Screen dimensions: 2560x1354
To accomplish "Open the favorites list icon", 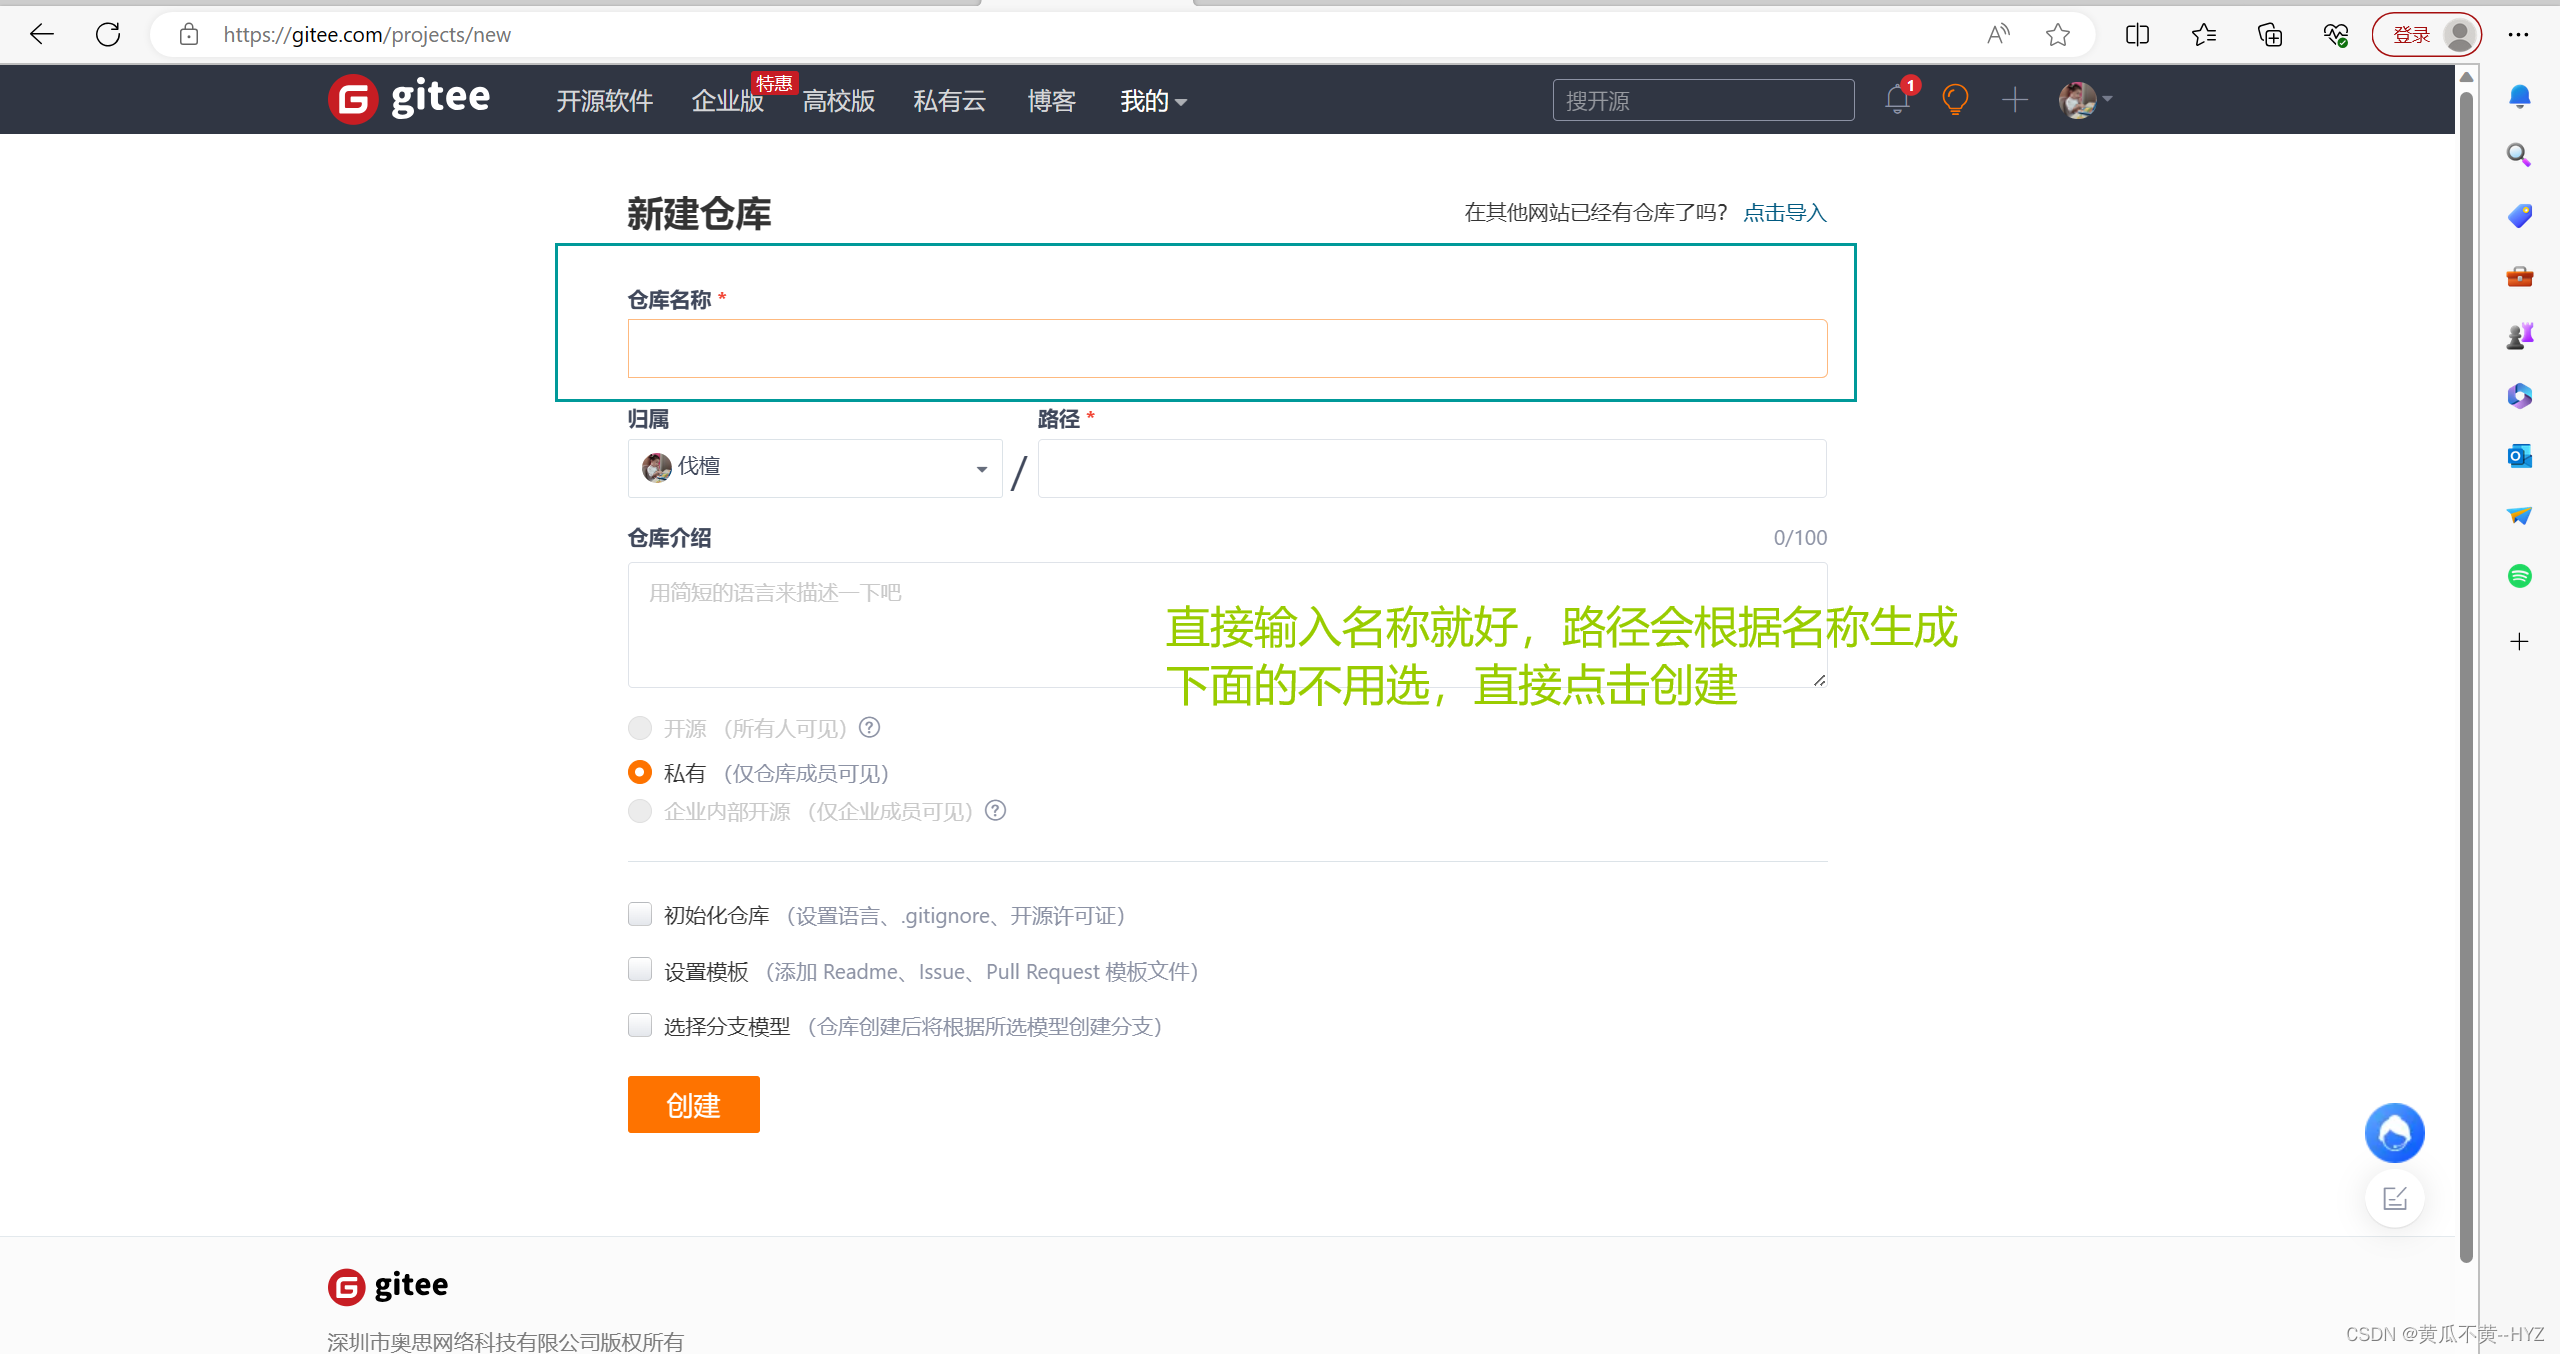I will (2204, 35).
